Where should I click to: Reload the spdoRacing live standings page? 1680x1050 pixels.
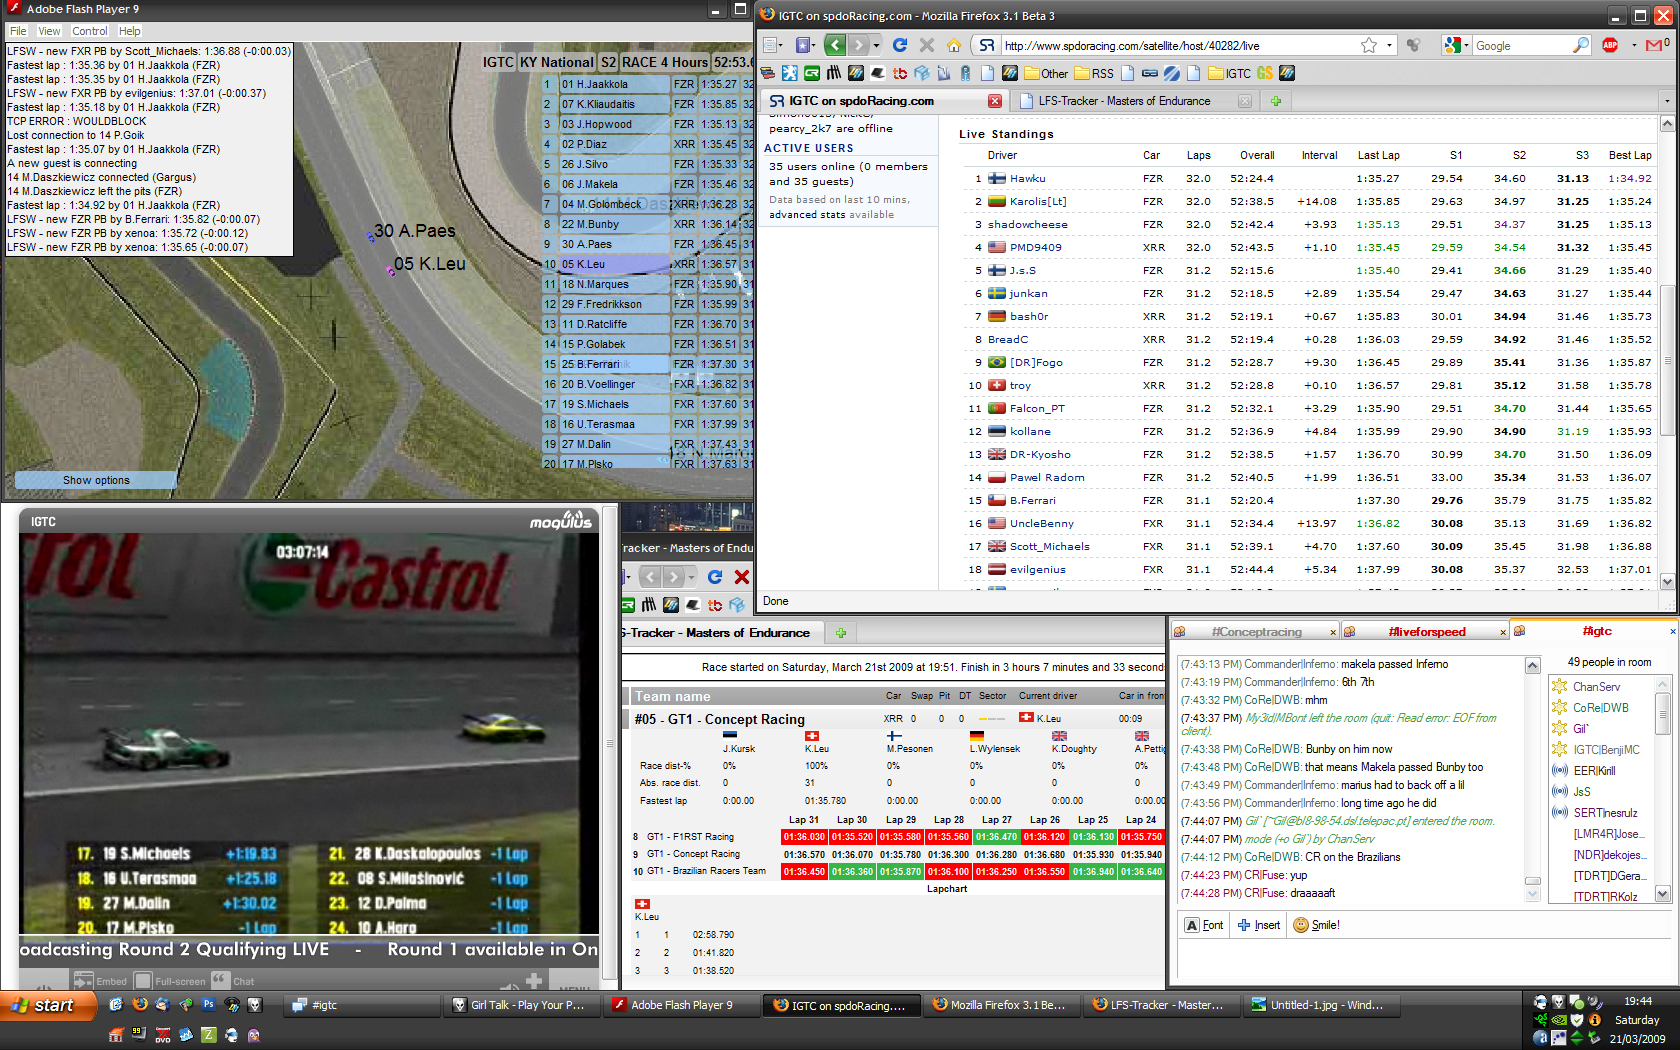click(900, 45)
